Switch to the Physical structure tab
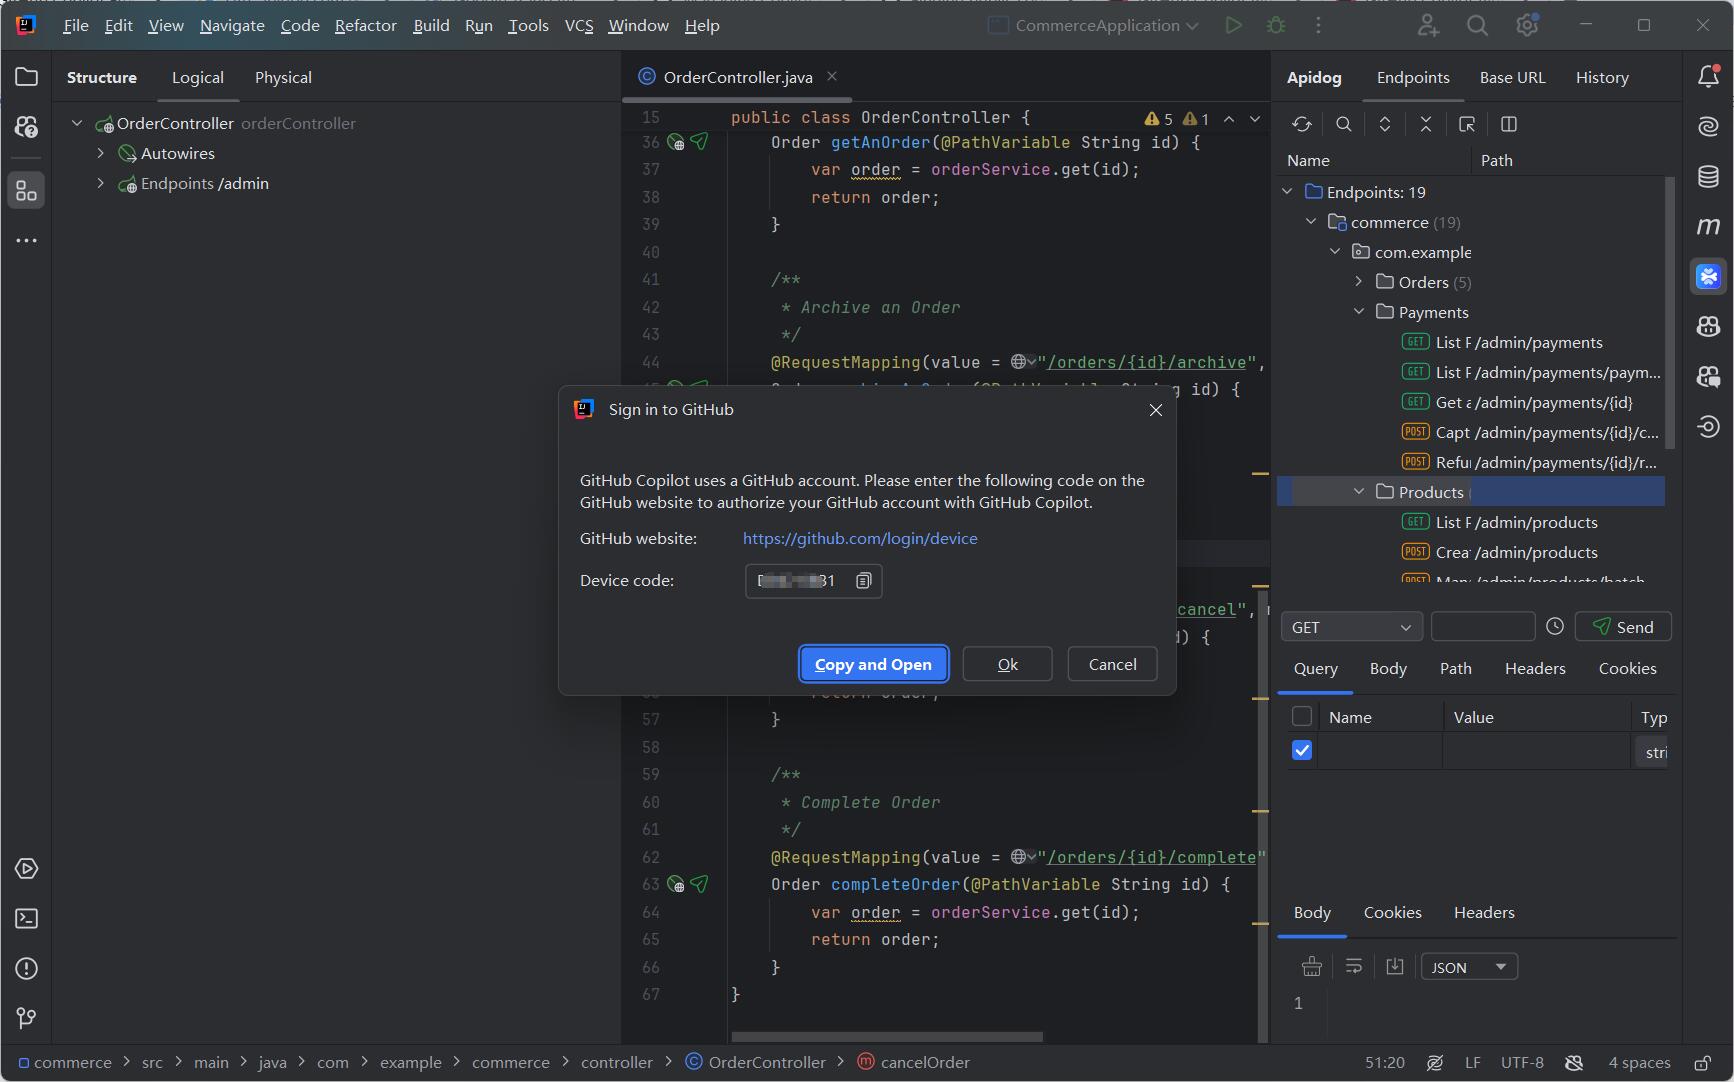The image size is (1734, 1082). click(x=283, y=77)
